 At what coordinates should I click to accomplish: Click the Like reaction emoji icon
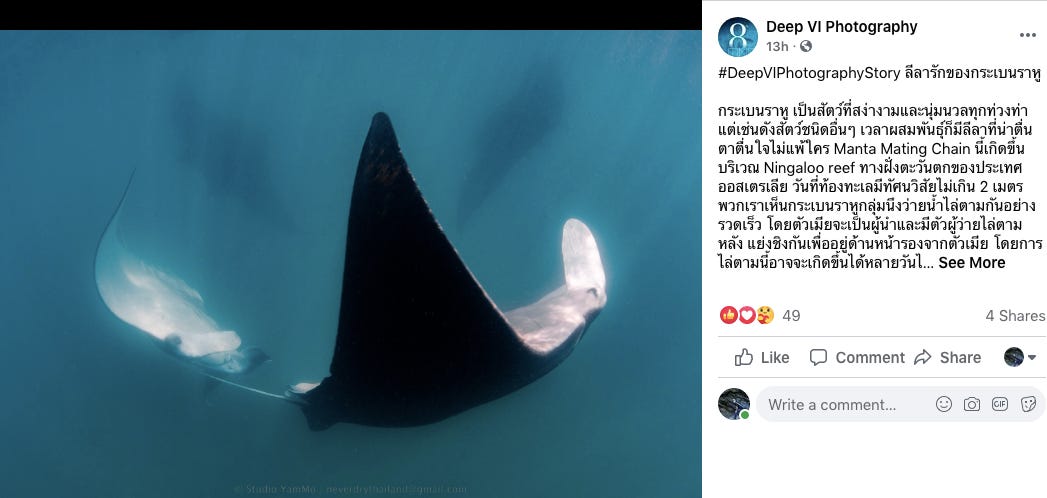pyautogui.click(x=728, y=315)
